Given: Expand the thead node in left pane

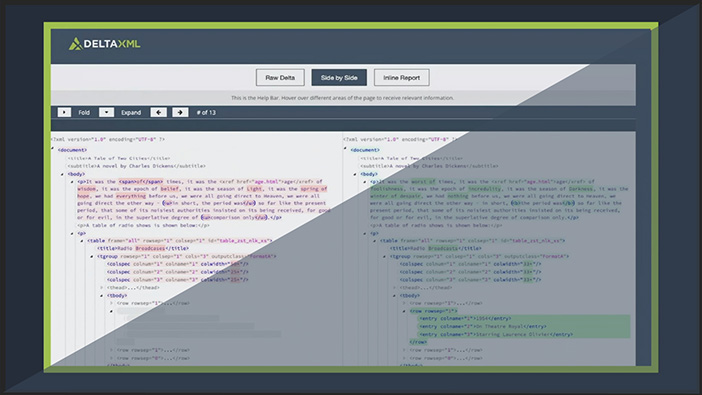Looking at the screenshot, I should (x=101, y=288).
